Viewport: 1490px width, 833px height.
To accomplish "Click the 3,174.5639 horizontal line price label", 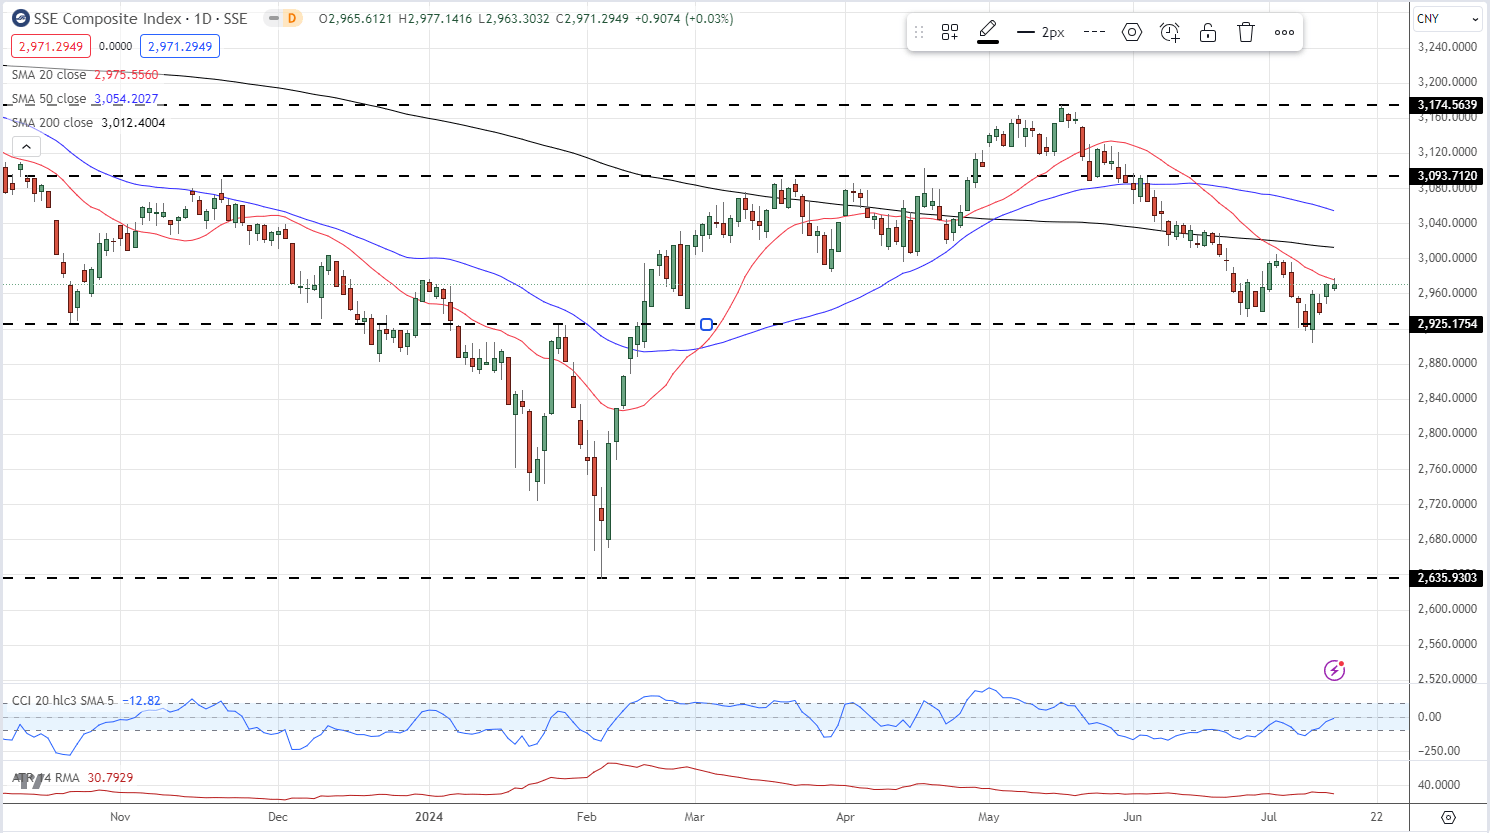I will (x=1447, y=105).
